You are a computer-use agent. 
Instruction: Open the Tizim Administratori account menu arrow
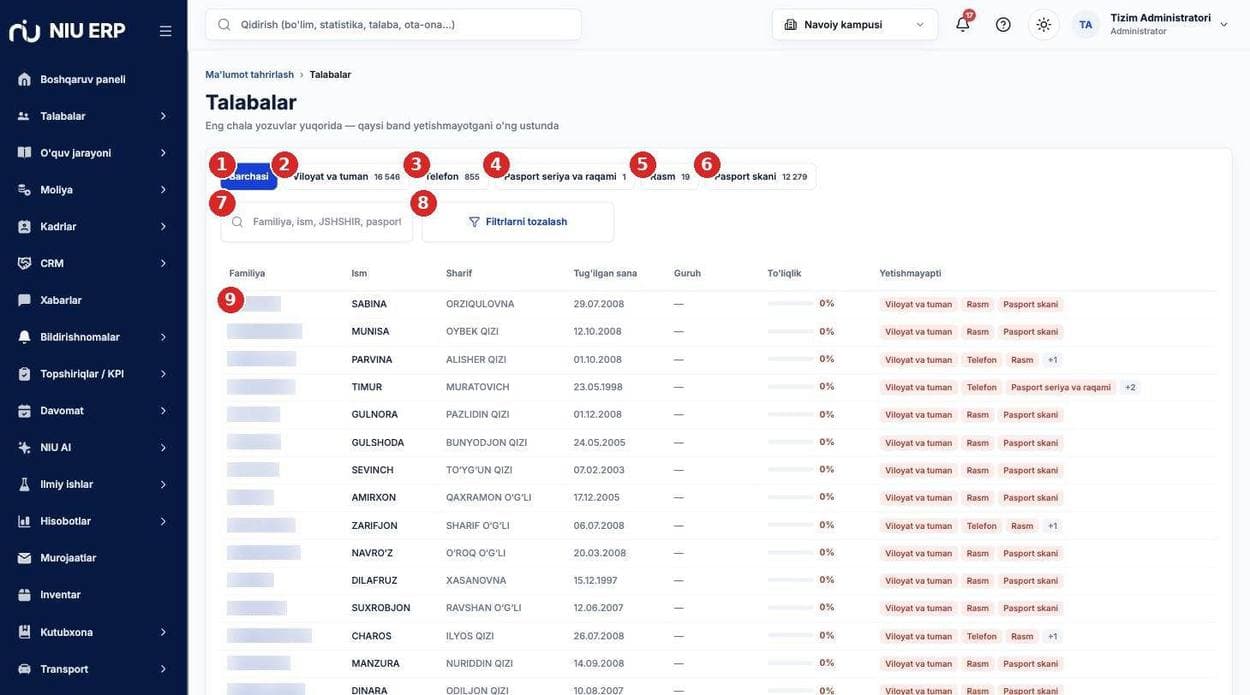1224,24
